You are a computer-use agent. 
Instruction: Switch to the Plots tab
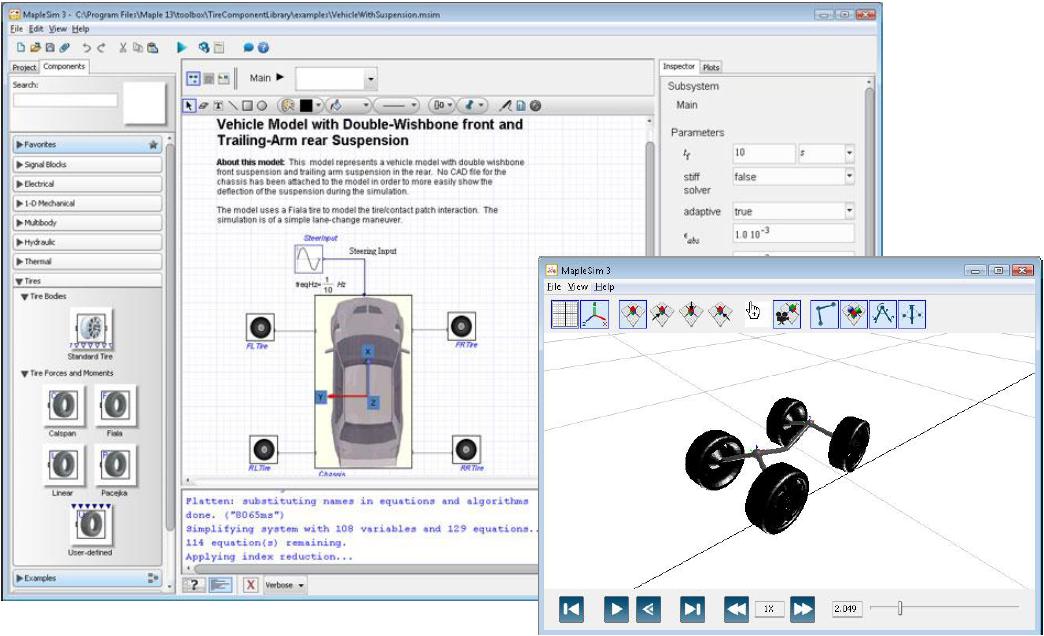[x=710, y=67]
